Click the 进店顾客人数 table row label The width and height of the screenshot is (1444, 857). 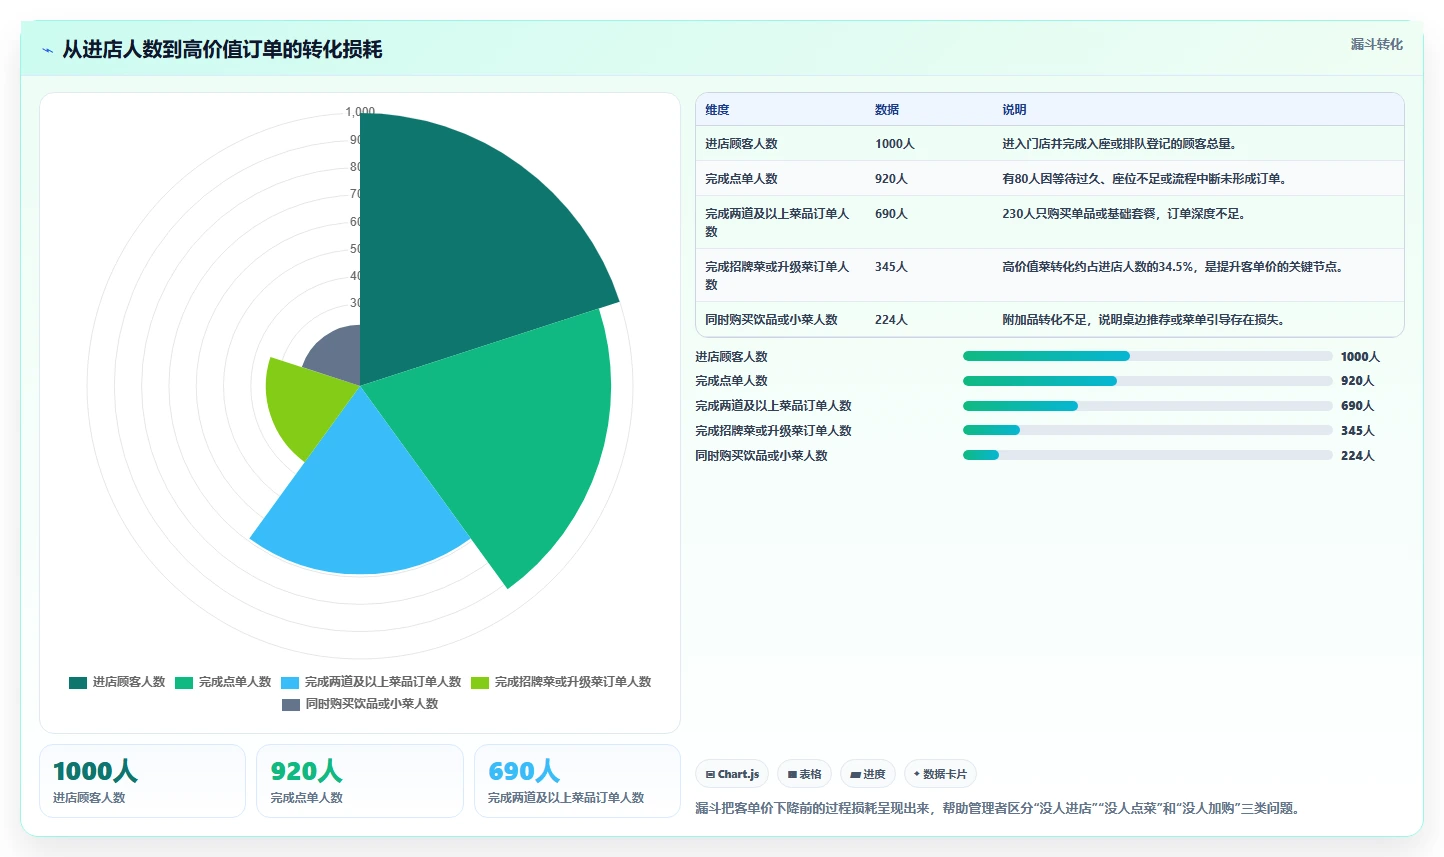(741, 144)
